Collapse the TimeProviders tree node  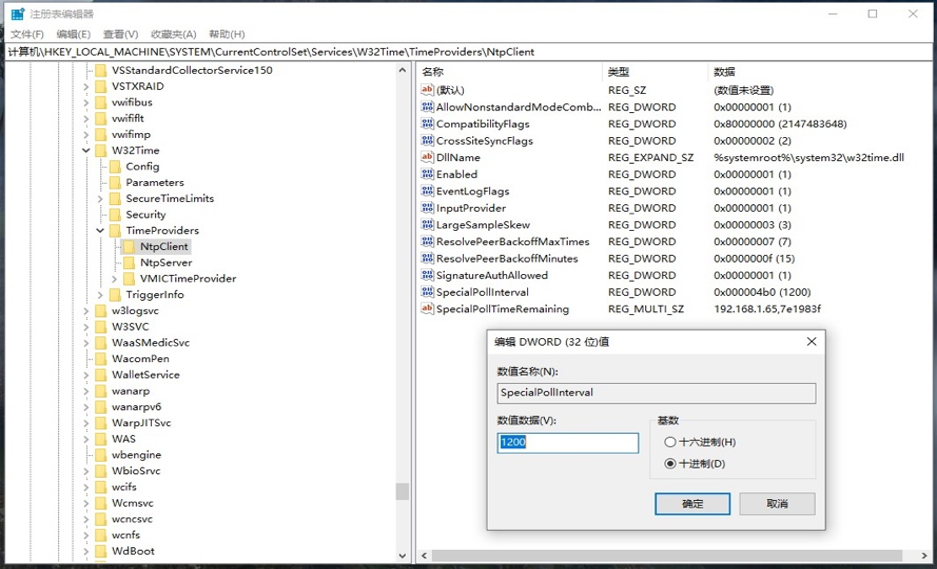pyautogui.click(x=100, y=231)
